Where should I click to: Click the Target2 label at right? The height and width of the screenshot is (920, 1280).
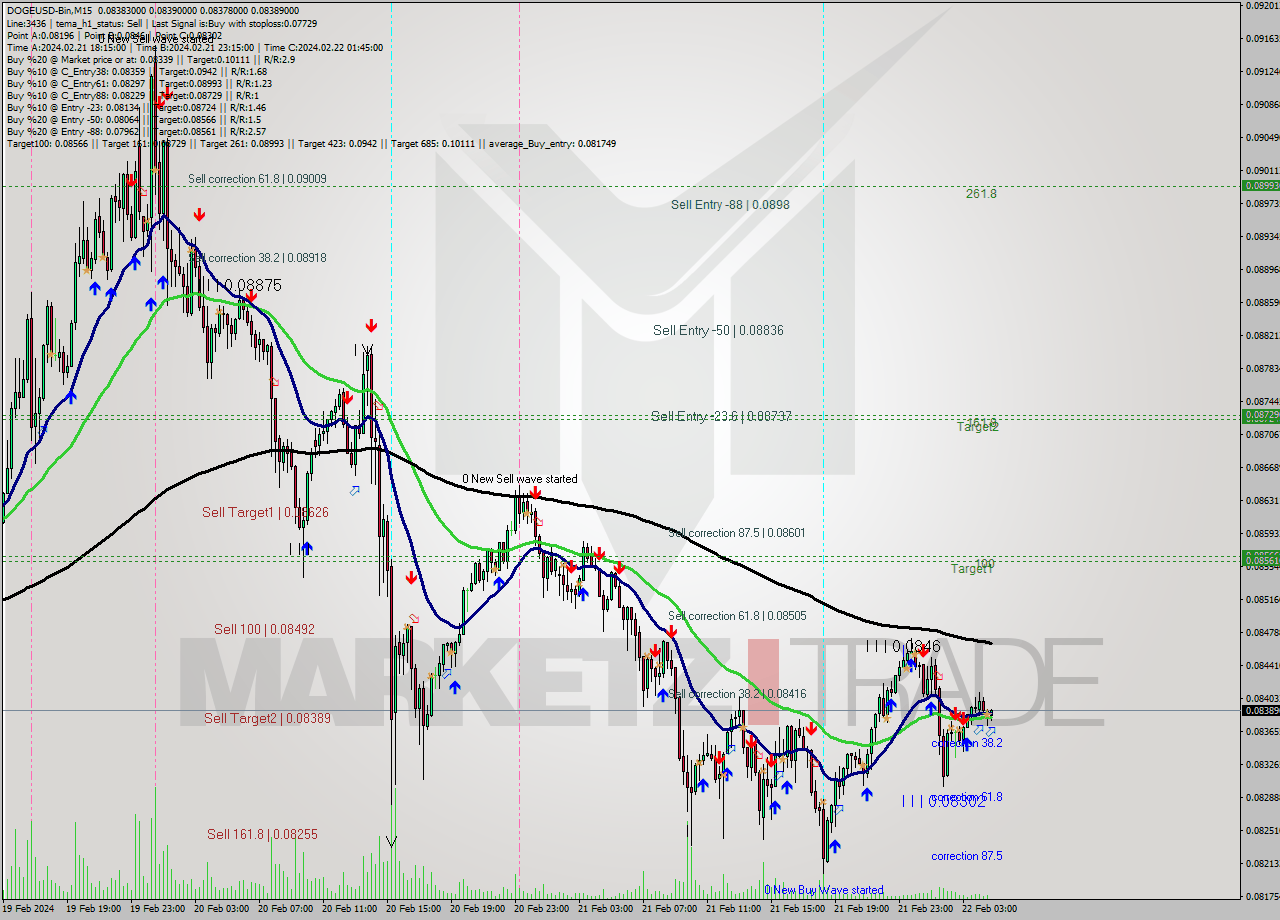point(977,427)
